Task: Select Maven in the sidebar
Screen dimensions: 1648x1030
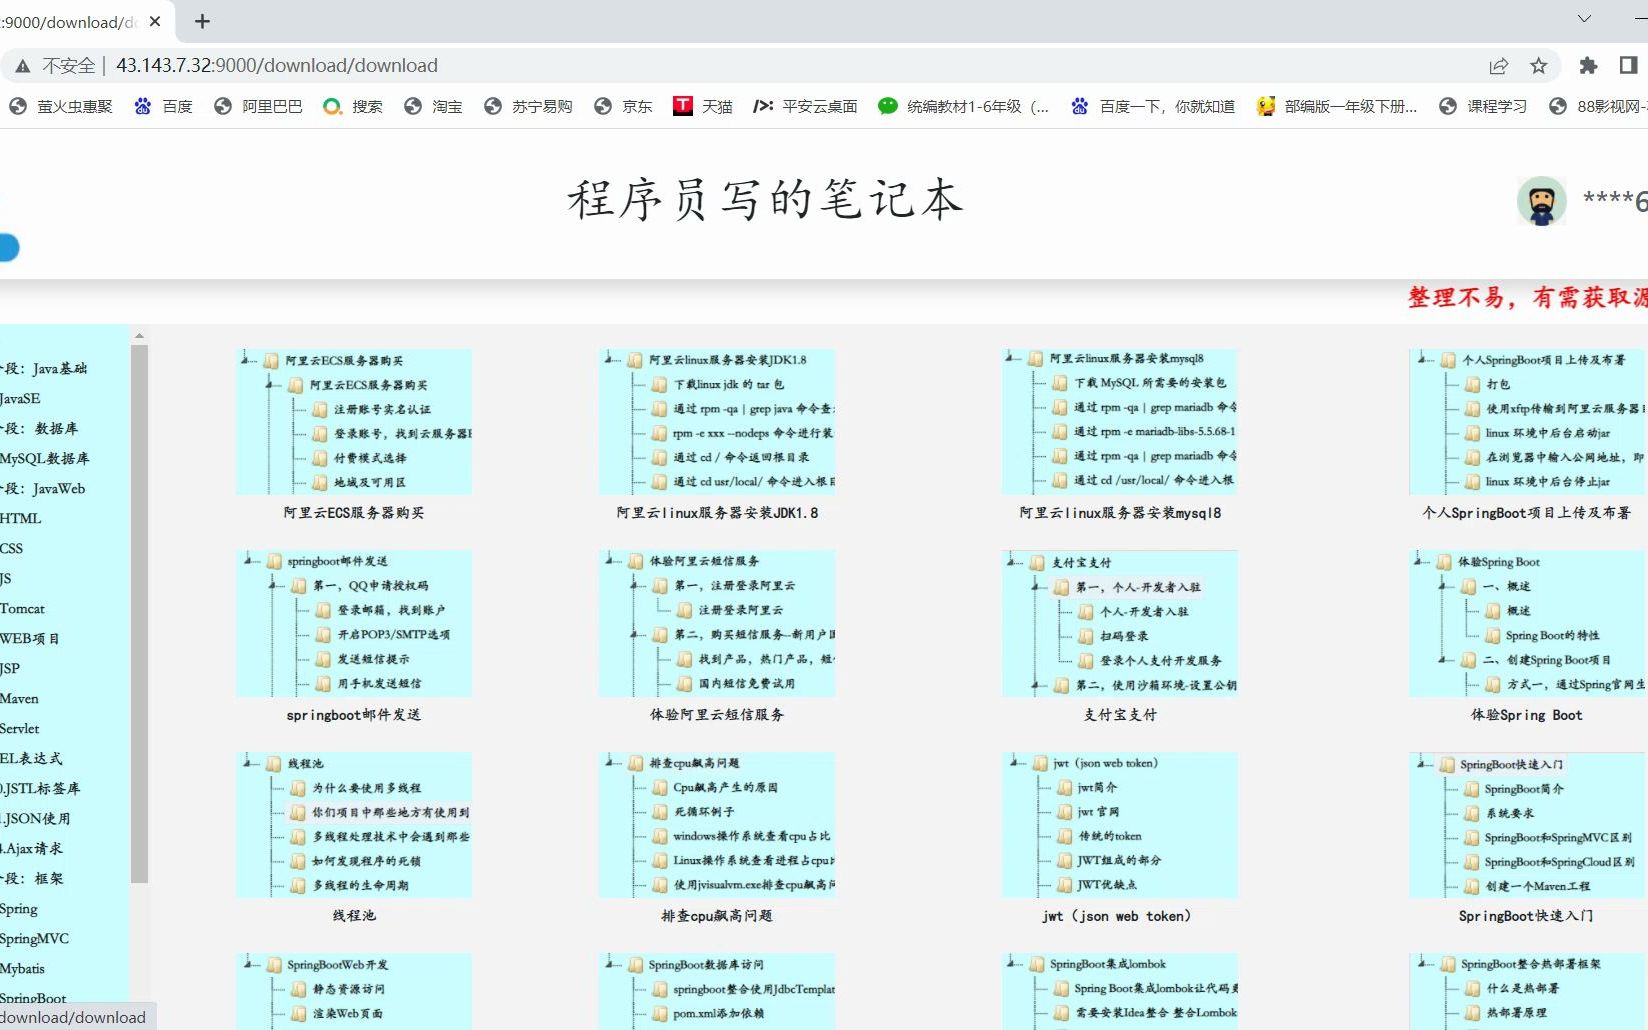Action: [19, 698]
